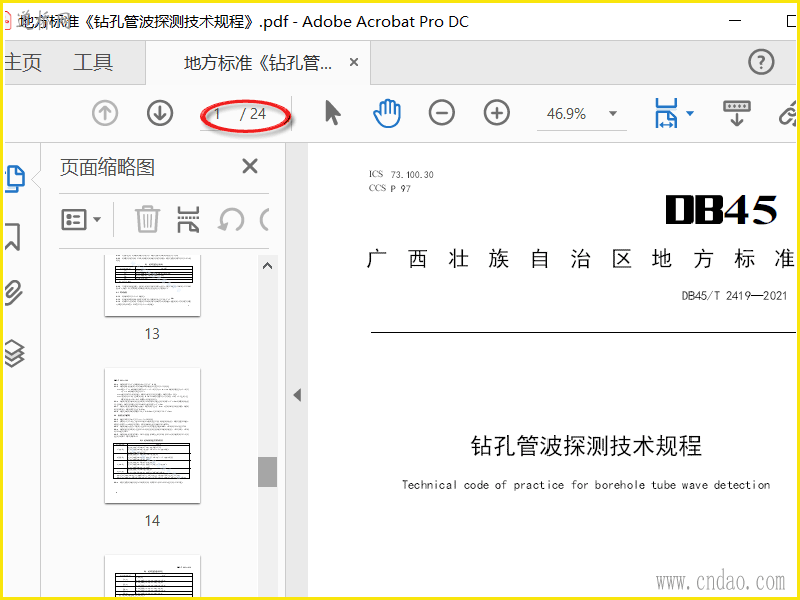Click the CCS P 97 text
The image size is (800, 600).
(390, 188)
